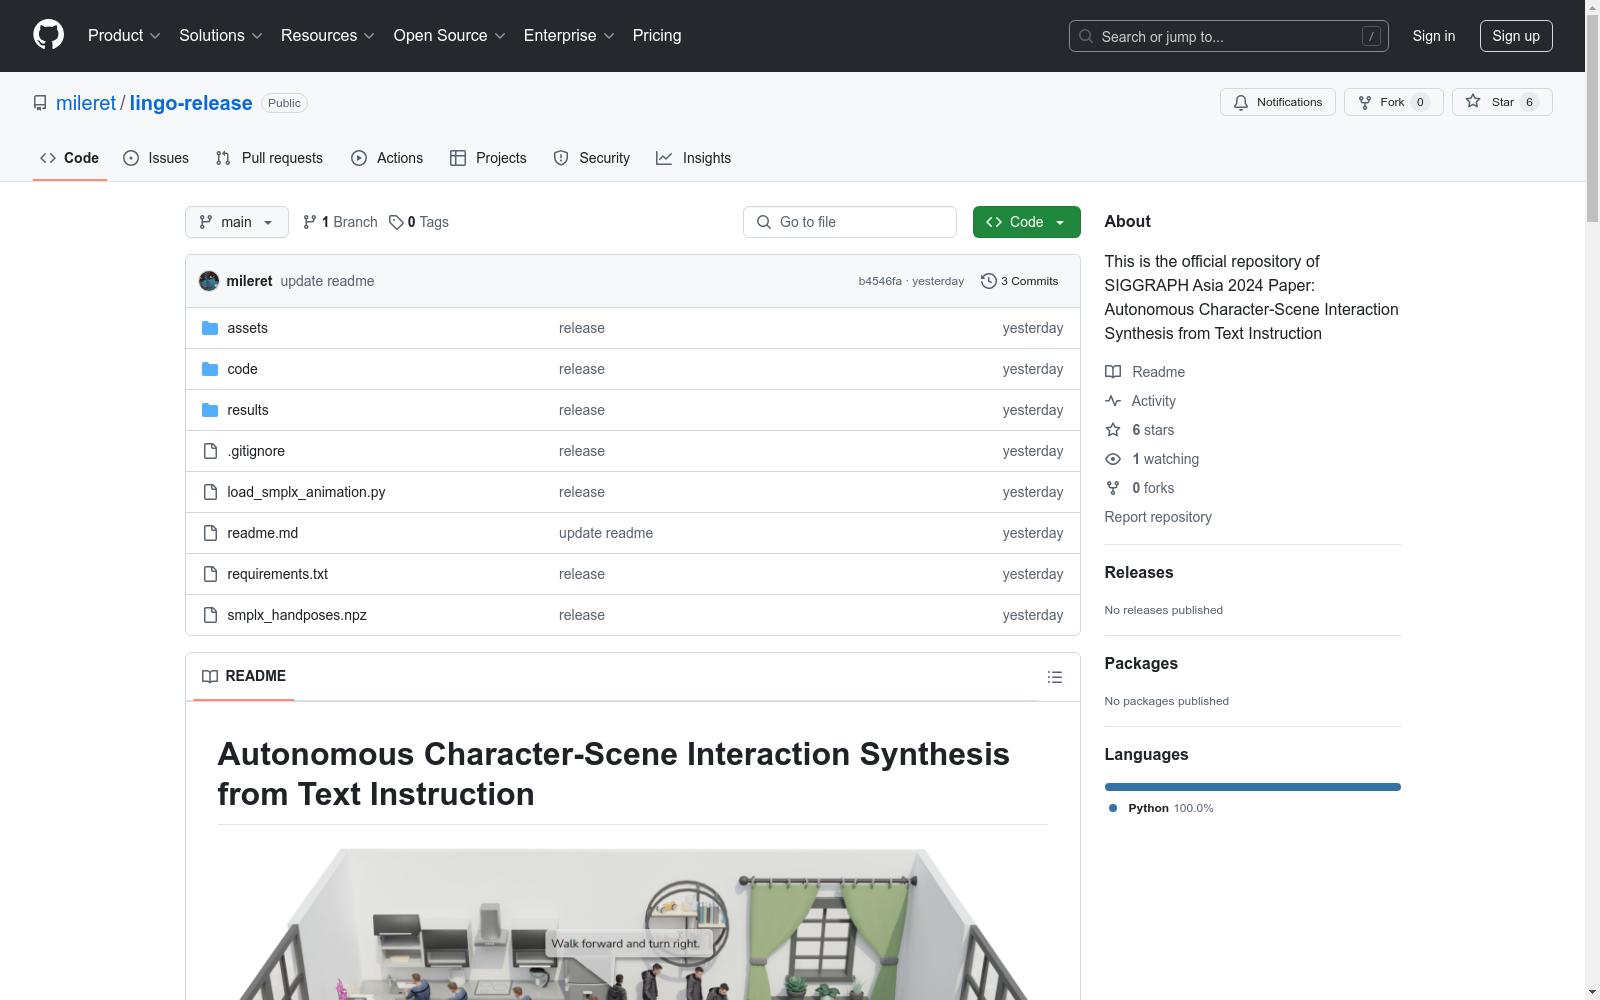Click the repository icon beside mileret

pyautogui.click(x=40, y=103)
